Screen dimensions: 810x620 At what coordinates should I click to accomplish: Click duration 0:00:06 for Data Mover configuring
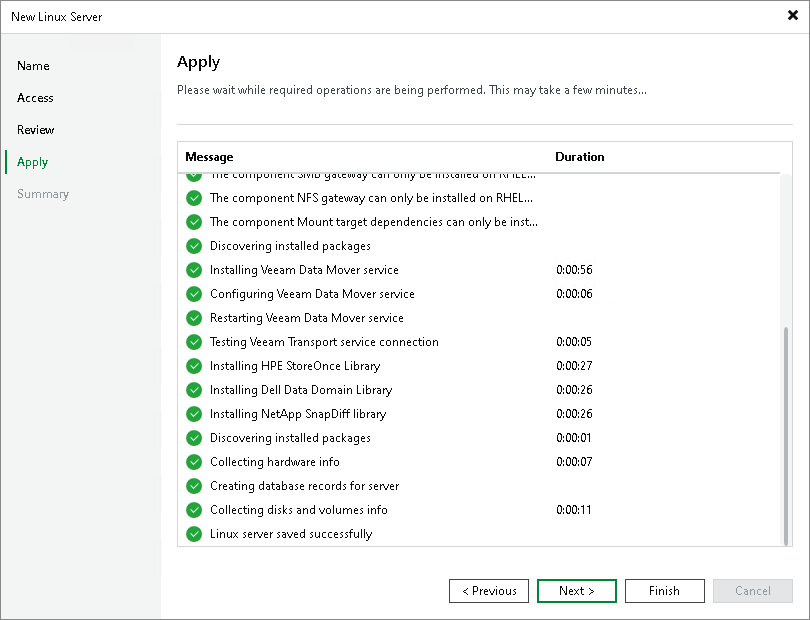[x=574, y=294]
